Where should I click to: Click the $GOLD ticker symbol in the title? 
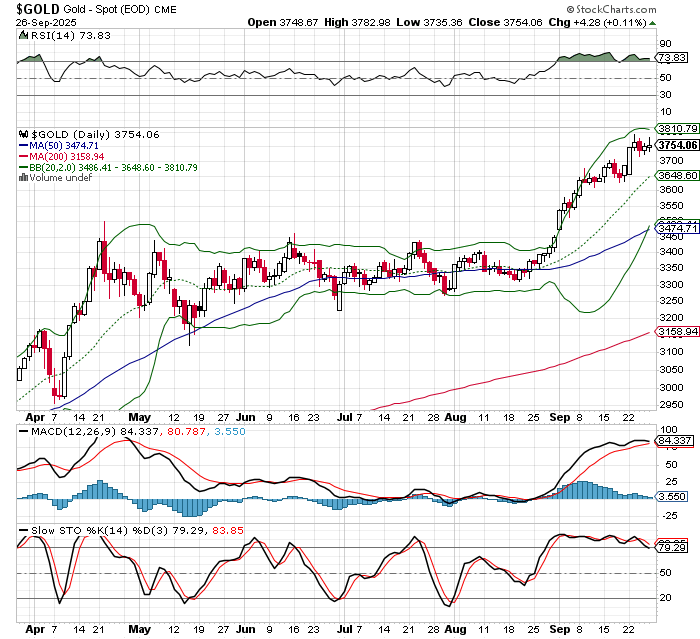point(24,8)
